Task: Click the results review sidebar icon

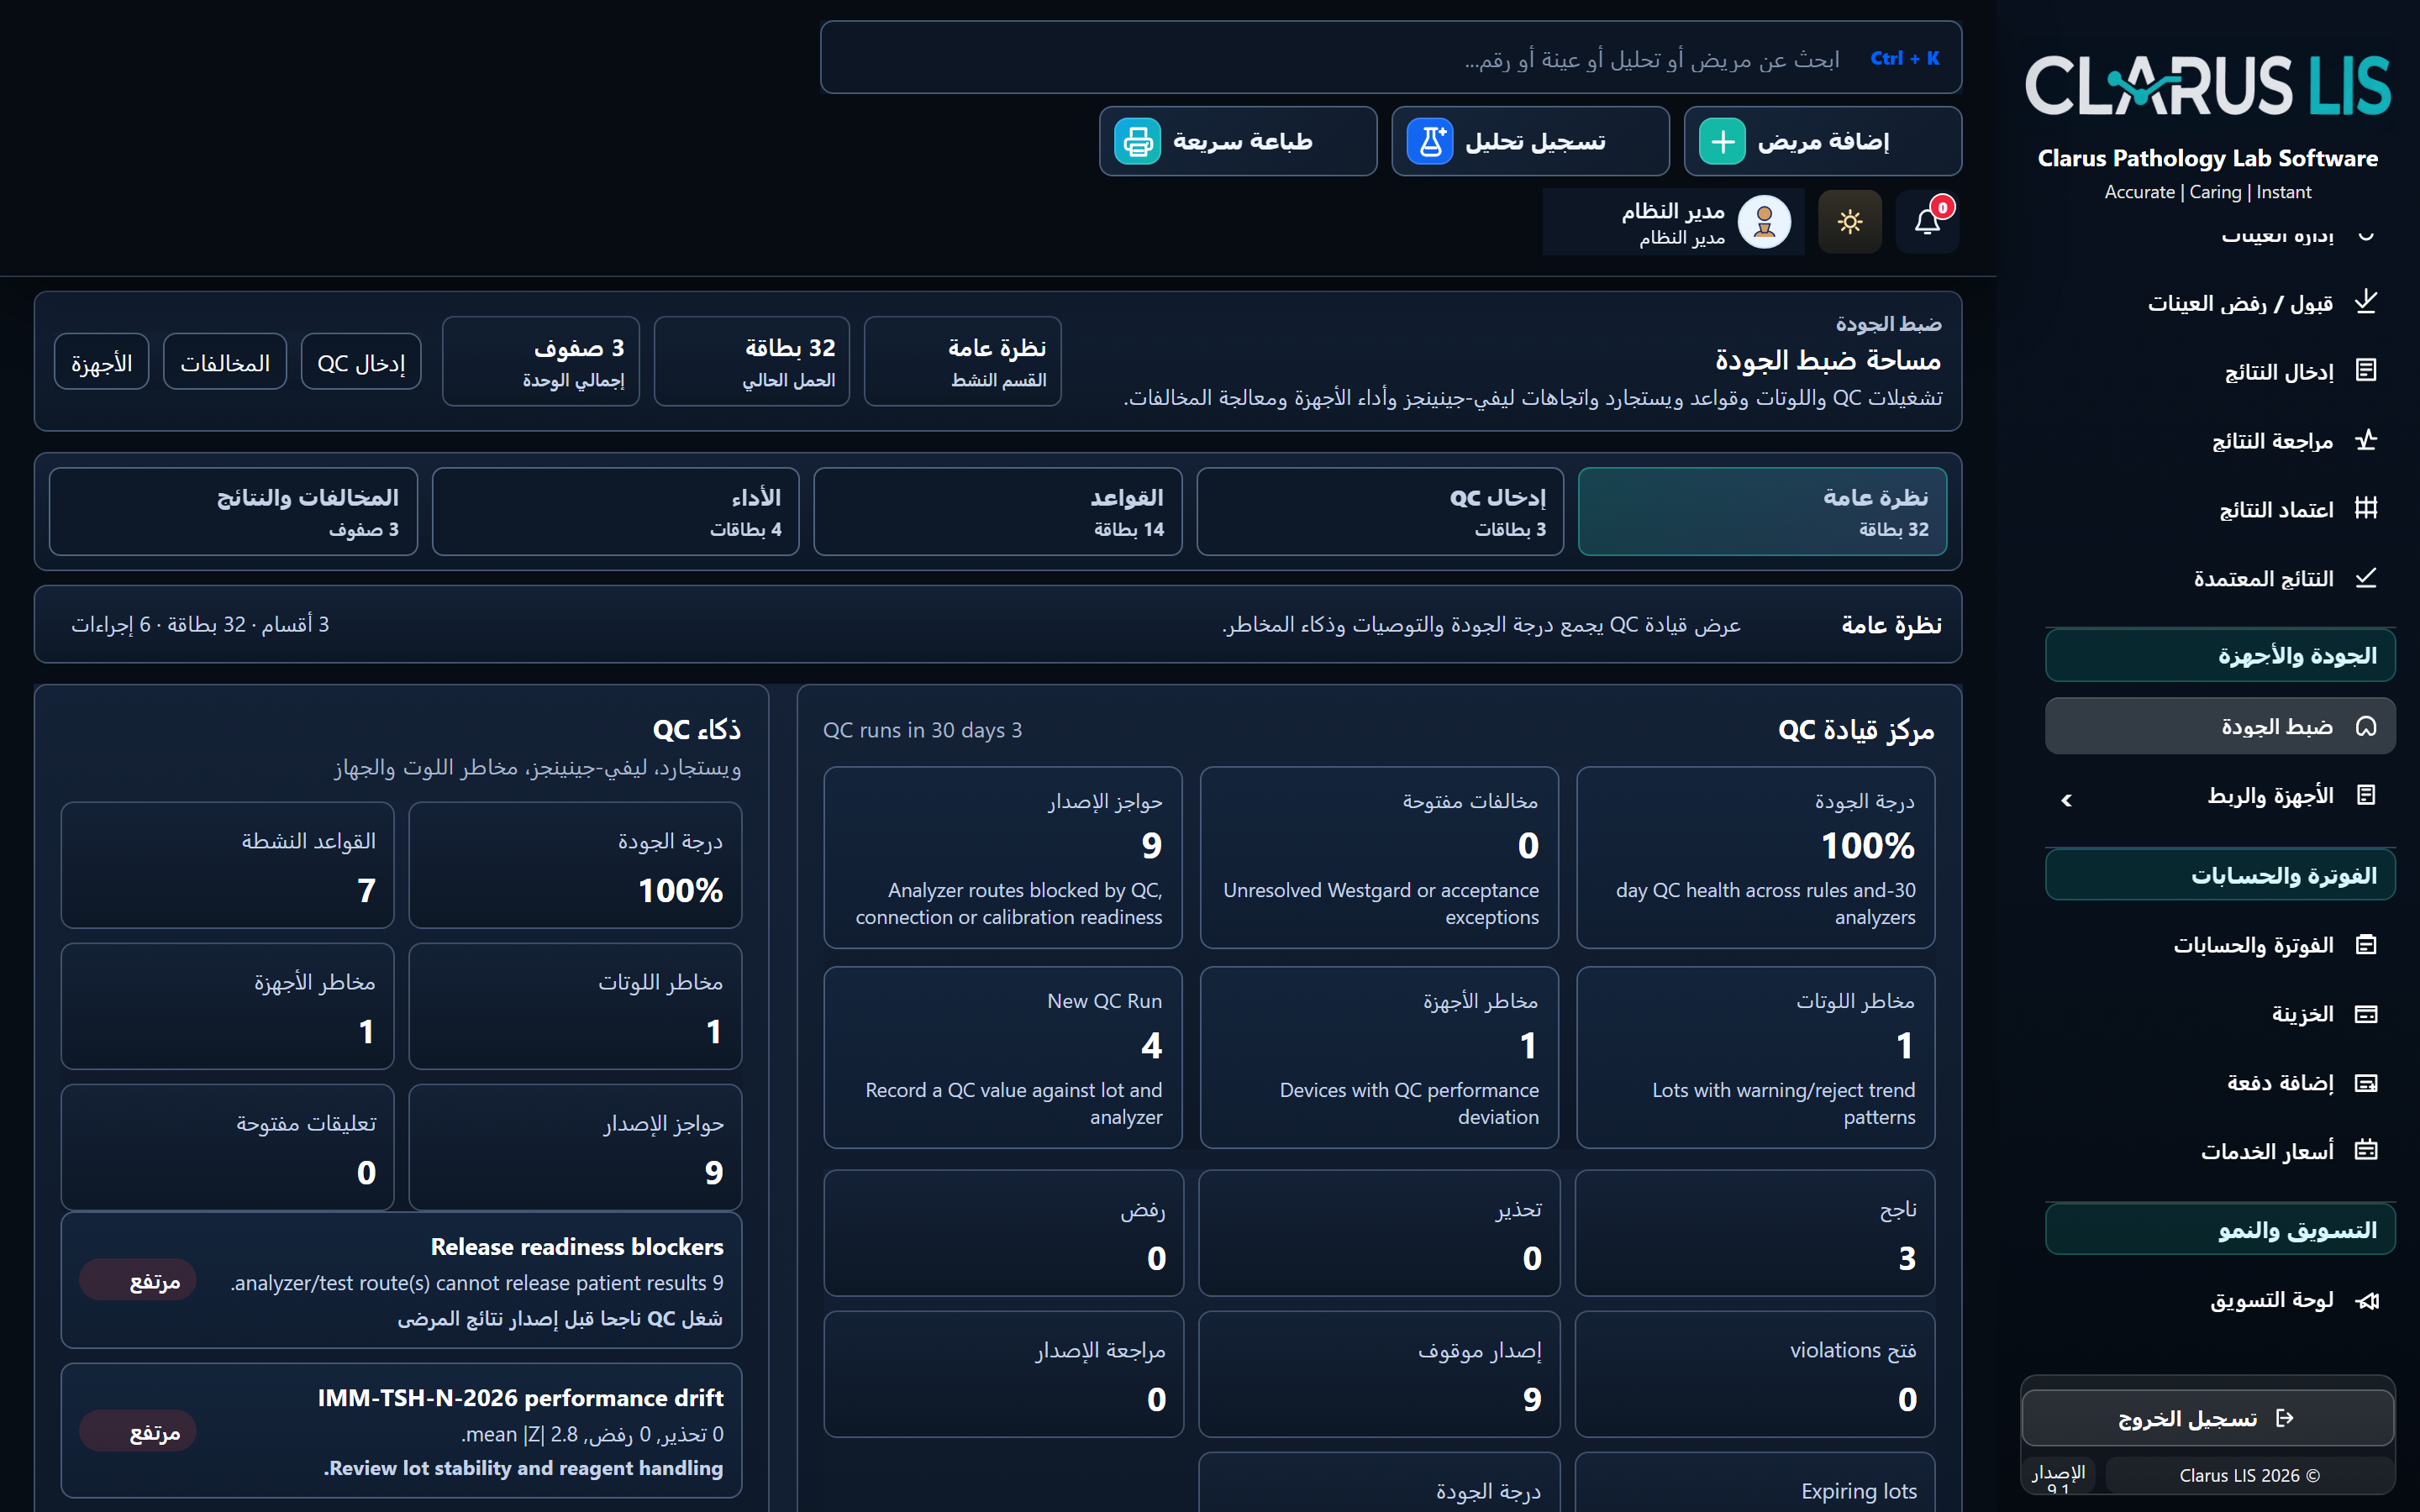Action: tap(2365, 440)
